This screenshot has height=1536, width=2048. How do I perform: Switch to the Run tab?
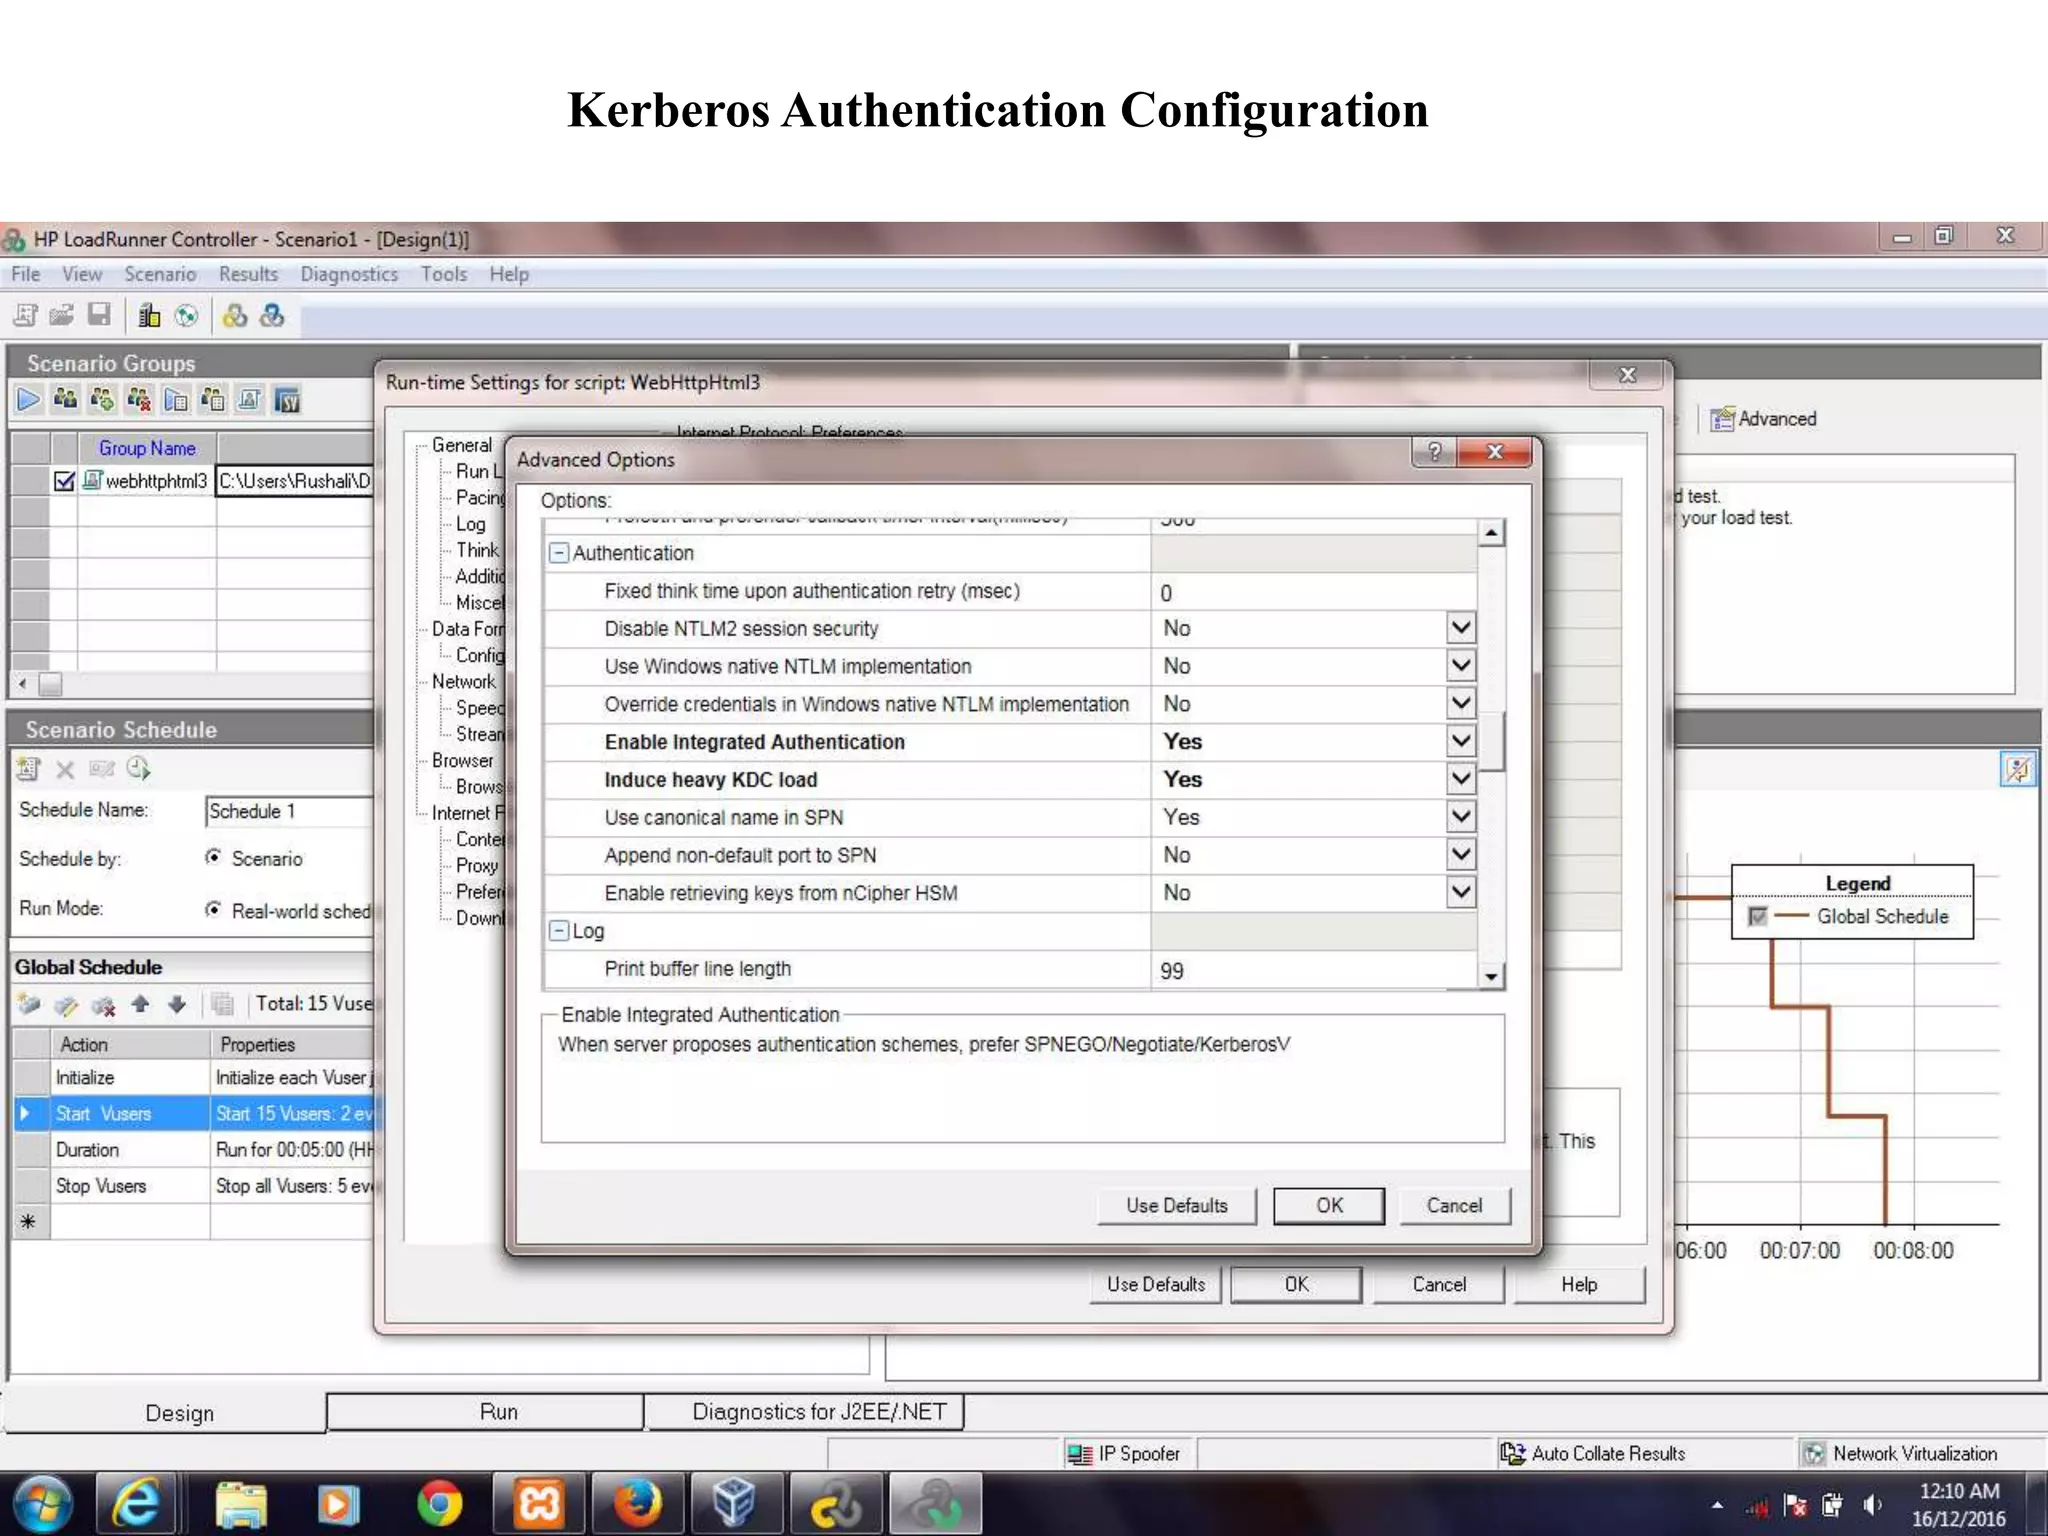point(485,1412)
